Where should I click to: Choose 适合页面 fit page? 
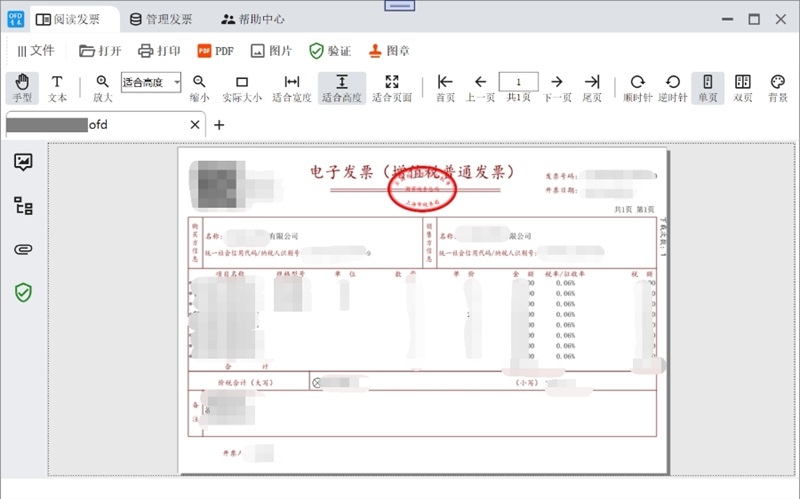coord(392,88)
